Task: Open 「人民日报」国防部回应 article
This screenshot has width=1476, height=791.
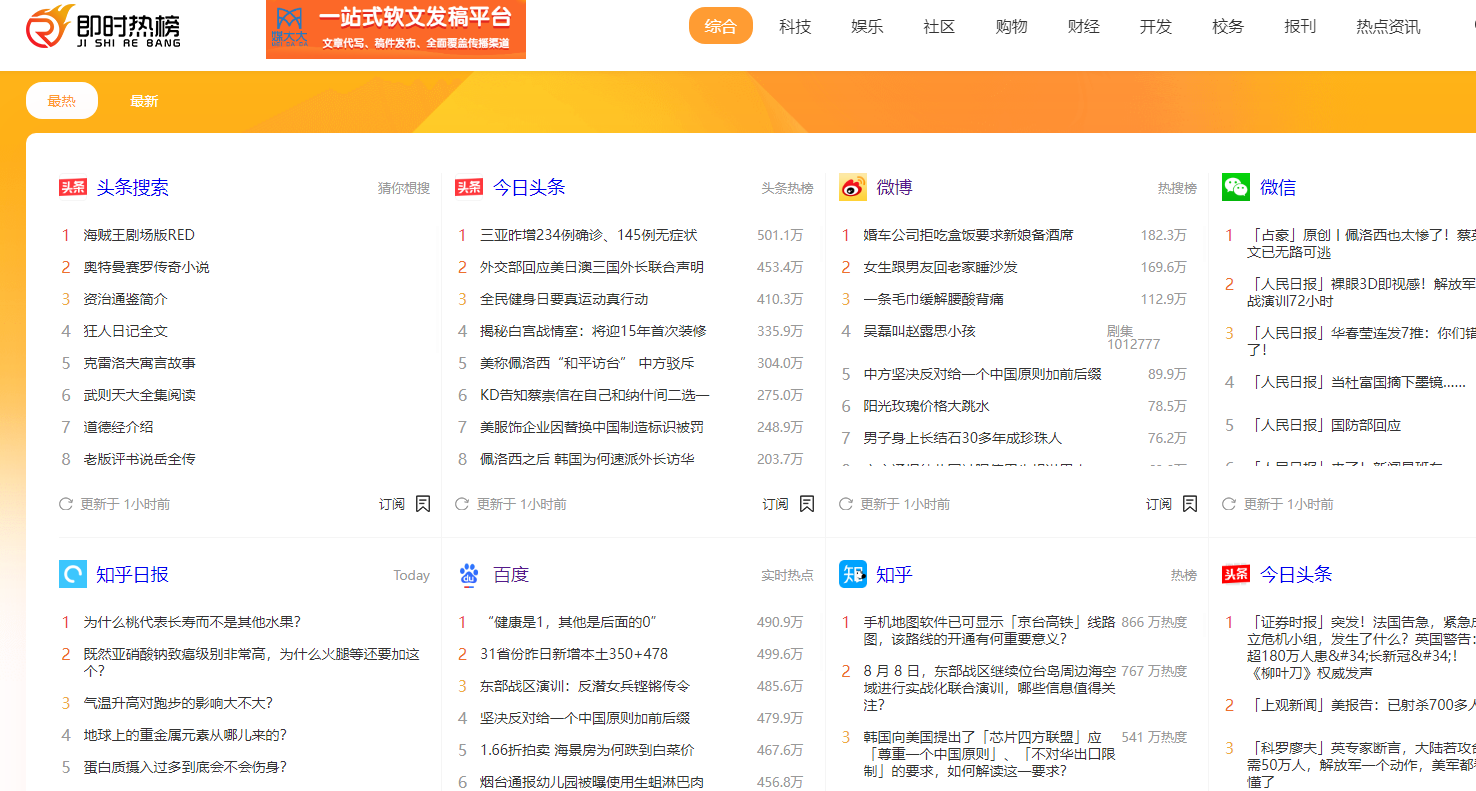Action: pyautogui.click(x=1324, y=425)
